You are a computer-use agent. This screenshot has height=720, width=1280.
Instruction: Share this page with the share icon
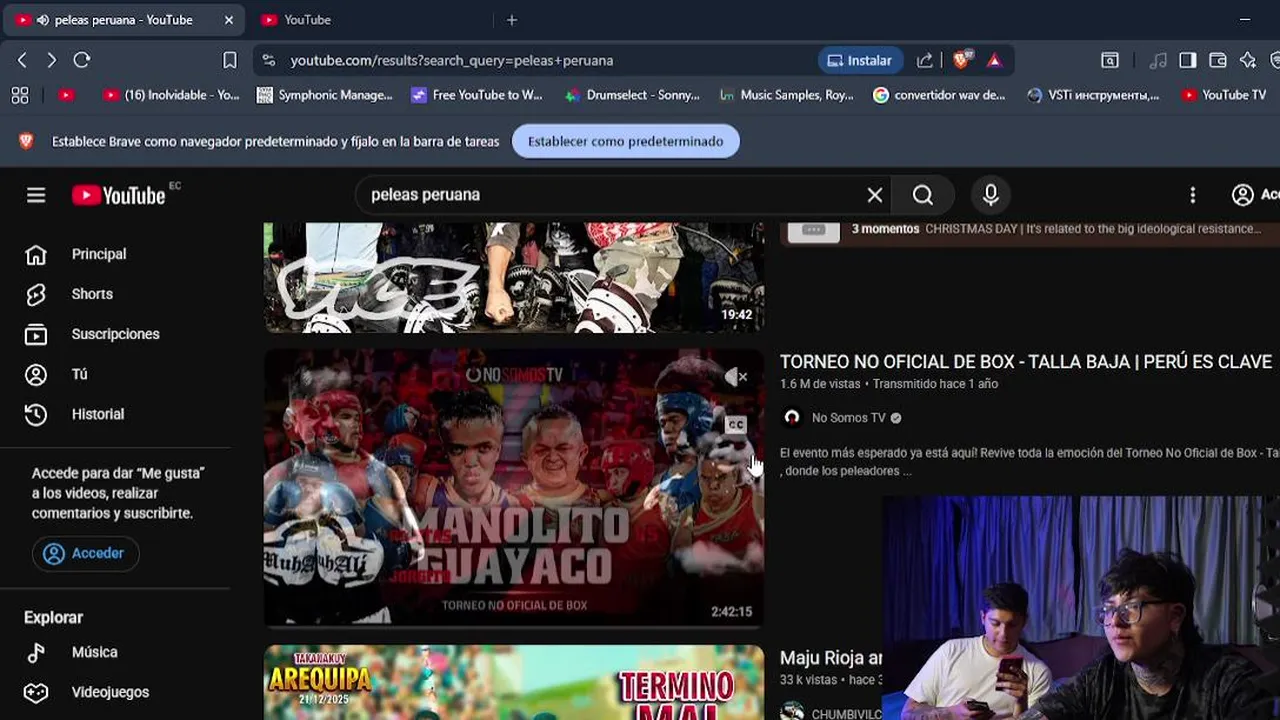tap(925, 60)
